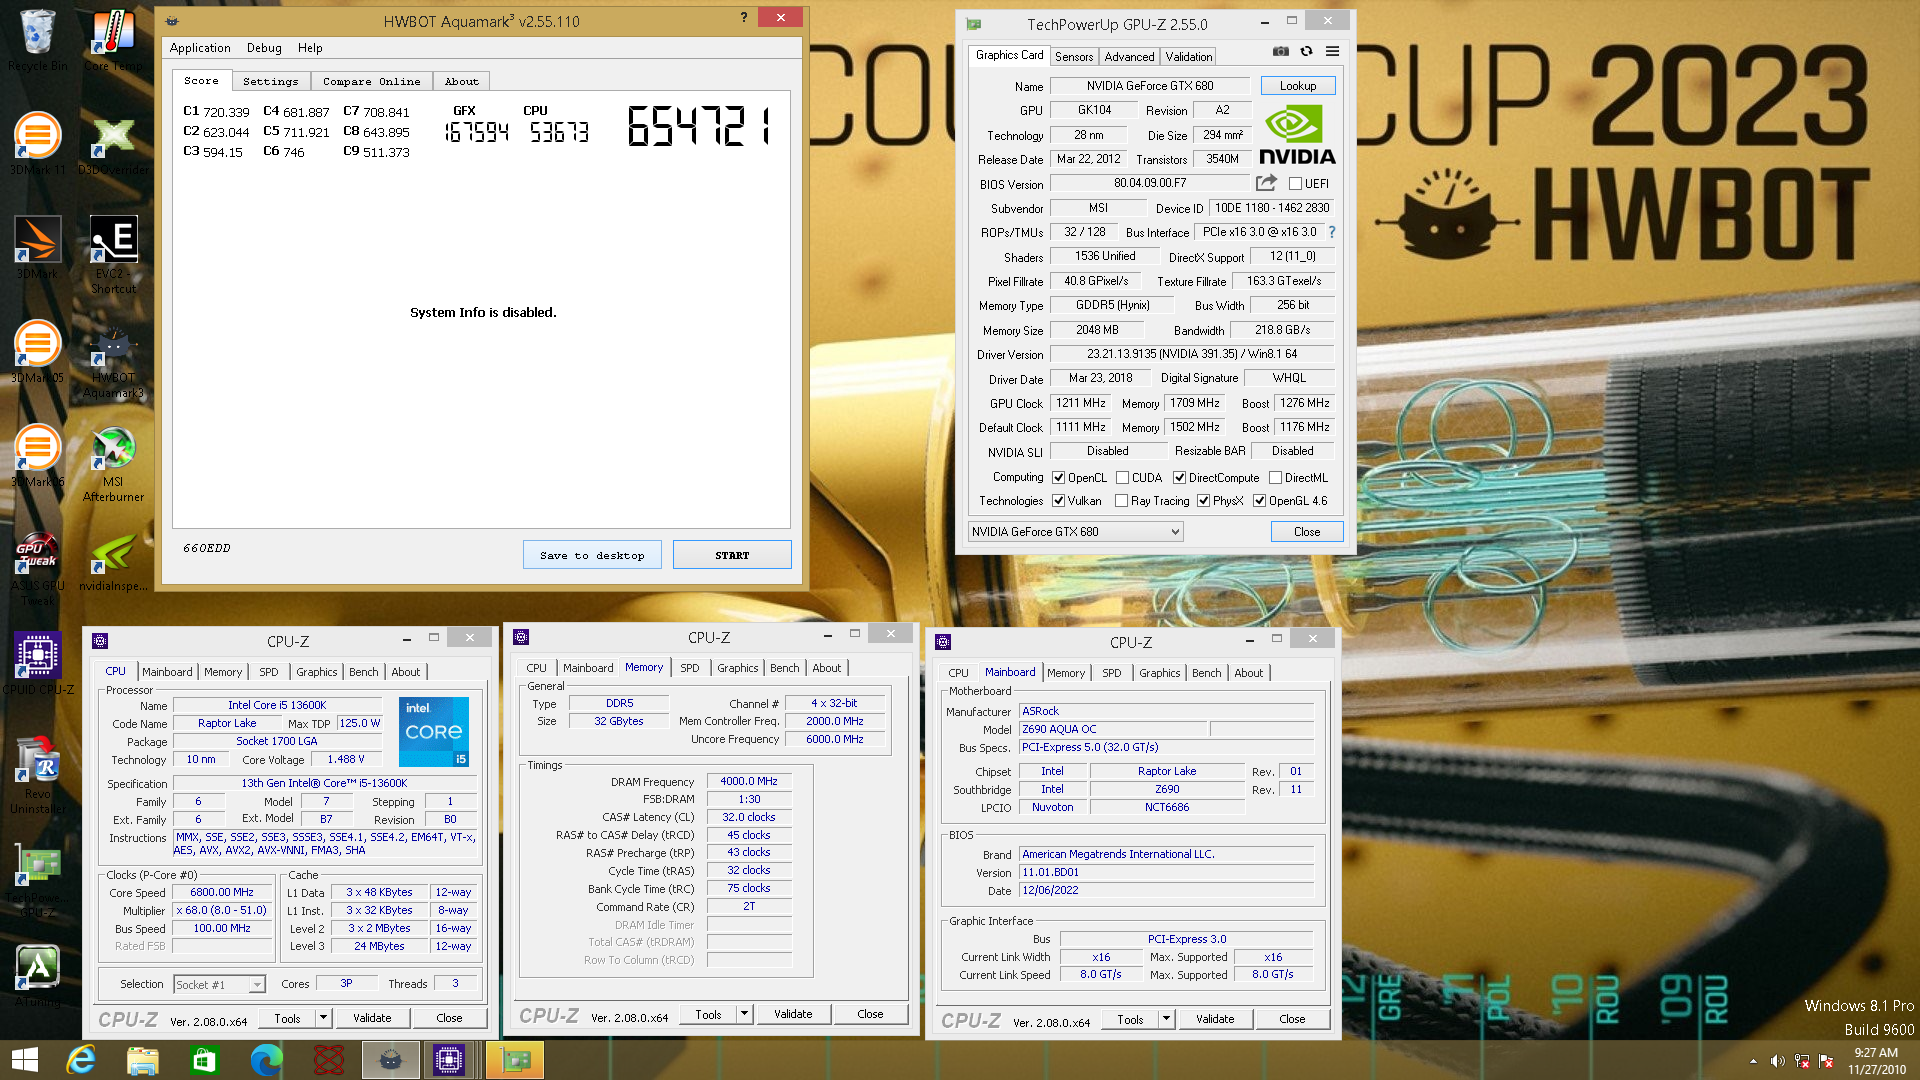
Task: Open SPD tab in CPU-Z Memory window
Action: (690, 668)
